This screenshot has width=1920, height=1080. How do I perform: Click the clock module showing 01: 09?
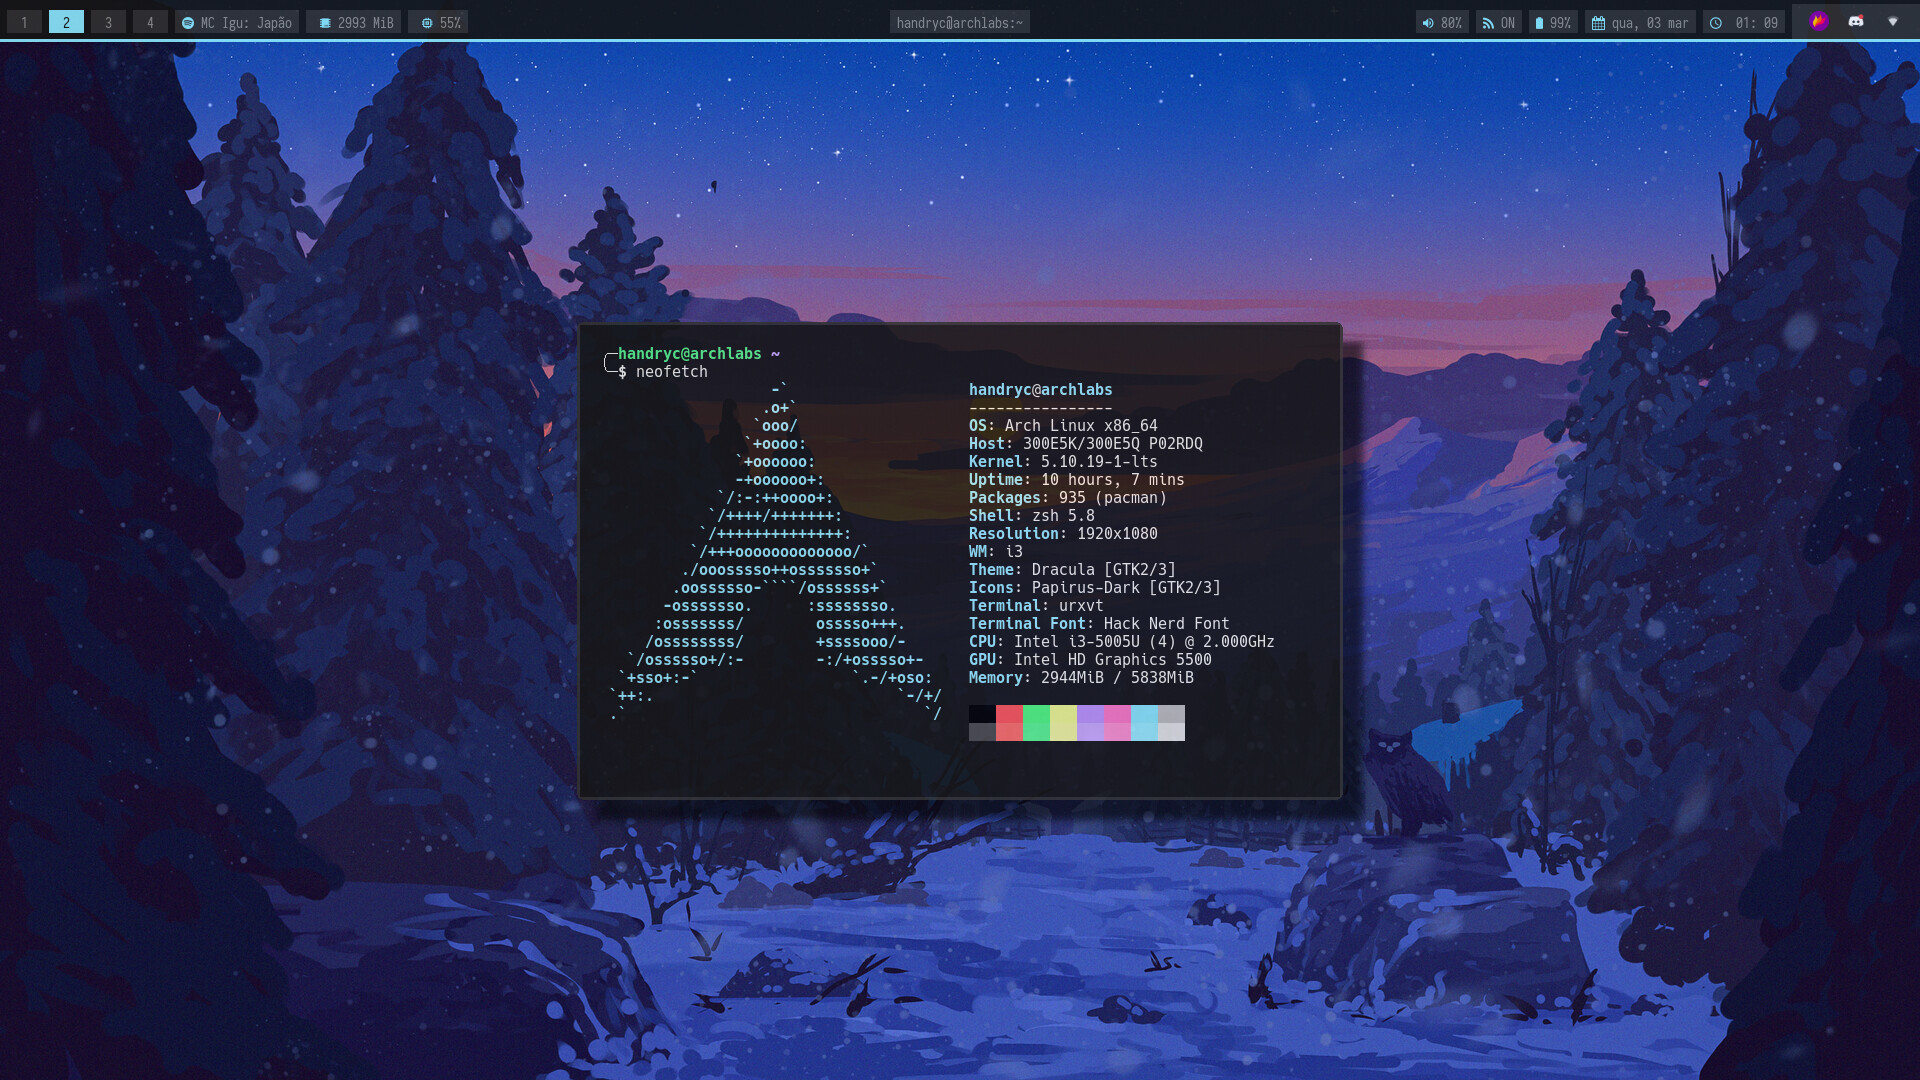pyautogui.click(x=1744, y=22)
